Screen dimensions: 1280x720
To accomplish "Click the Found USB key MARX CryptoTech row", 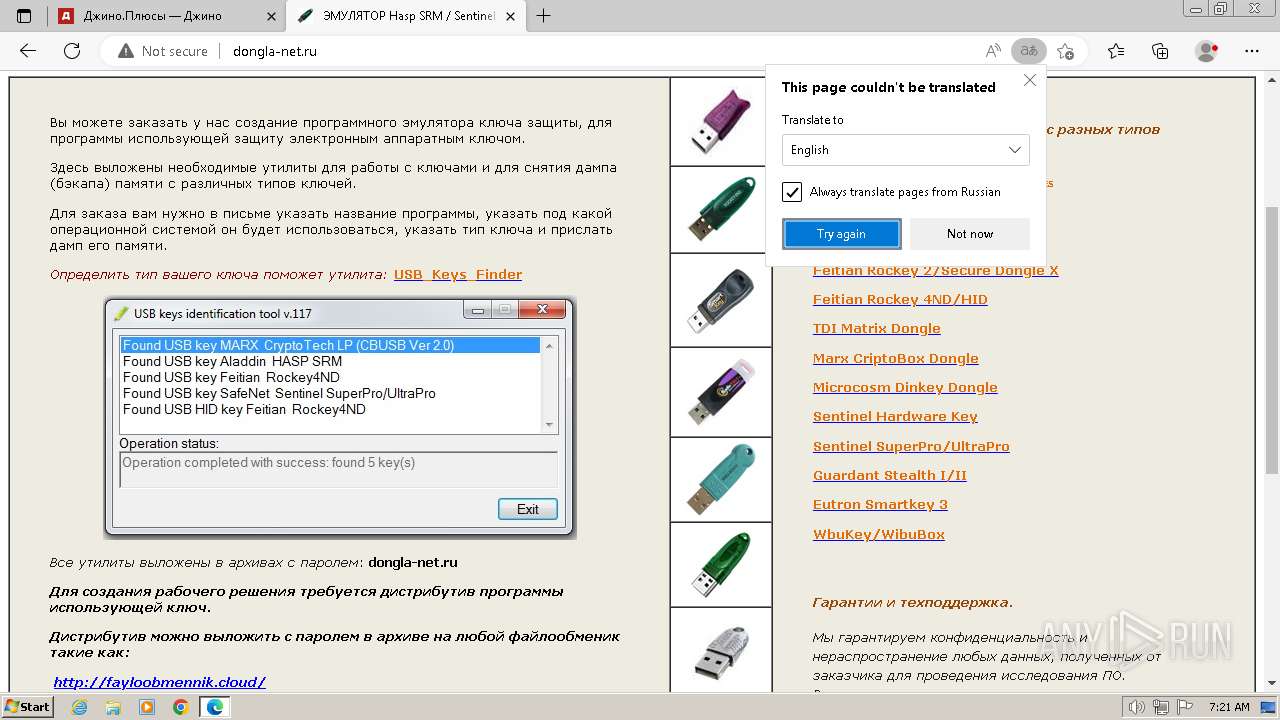I will coord(330,345).
